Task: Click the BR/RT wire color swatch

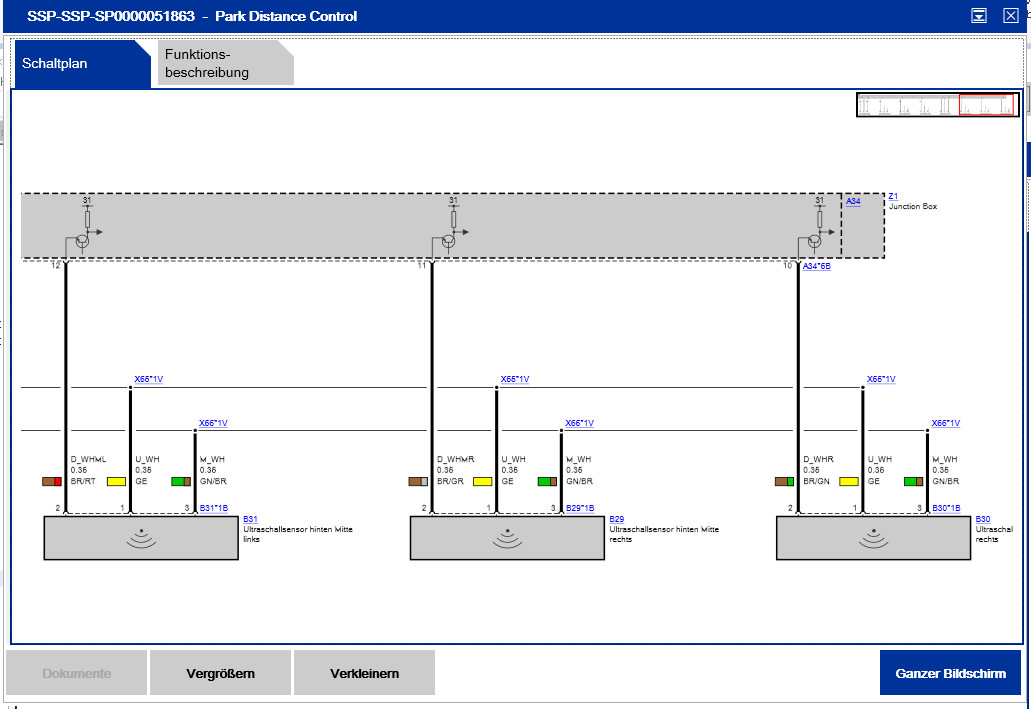Action: click(52, 481)
